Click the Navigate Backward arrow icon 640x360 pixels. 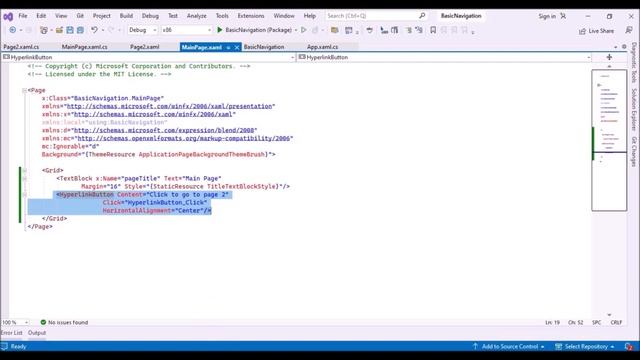(x=13, y=30)
